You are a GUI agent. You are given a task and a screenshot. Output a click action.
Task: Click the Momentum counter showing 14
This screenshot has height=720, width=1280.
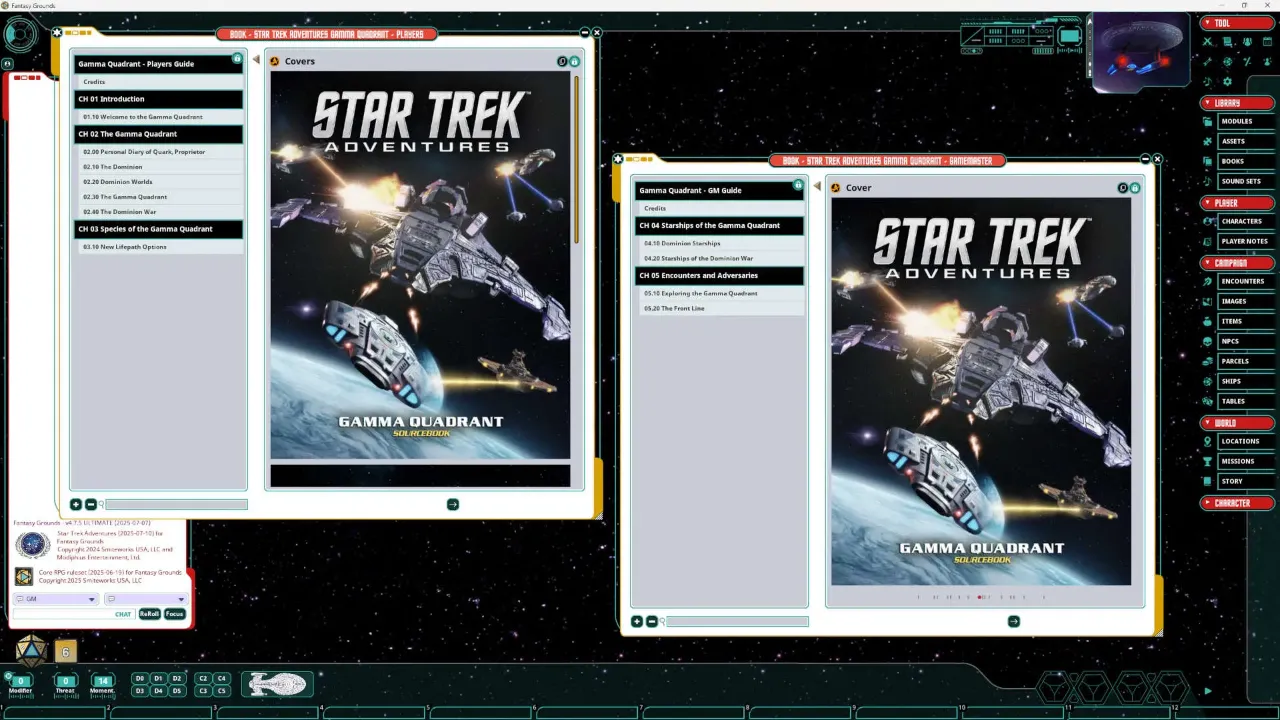(x=102, y=682)
